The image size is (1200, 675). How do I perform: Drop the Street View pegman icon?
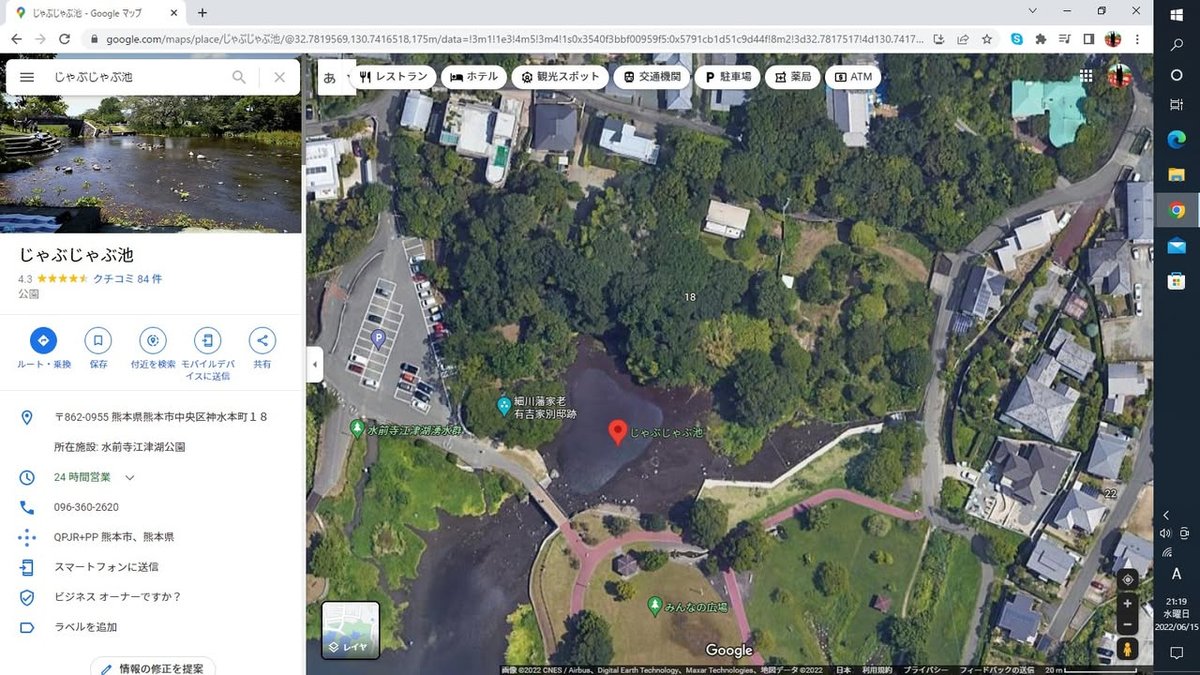1127,648
